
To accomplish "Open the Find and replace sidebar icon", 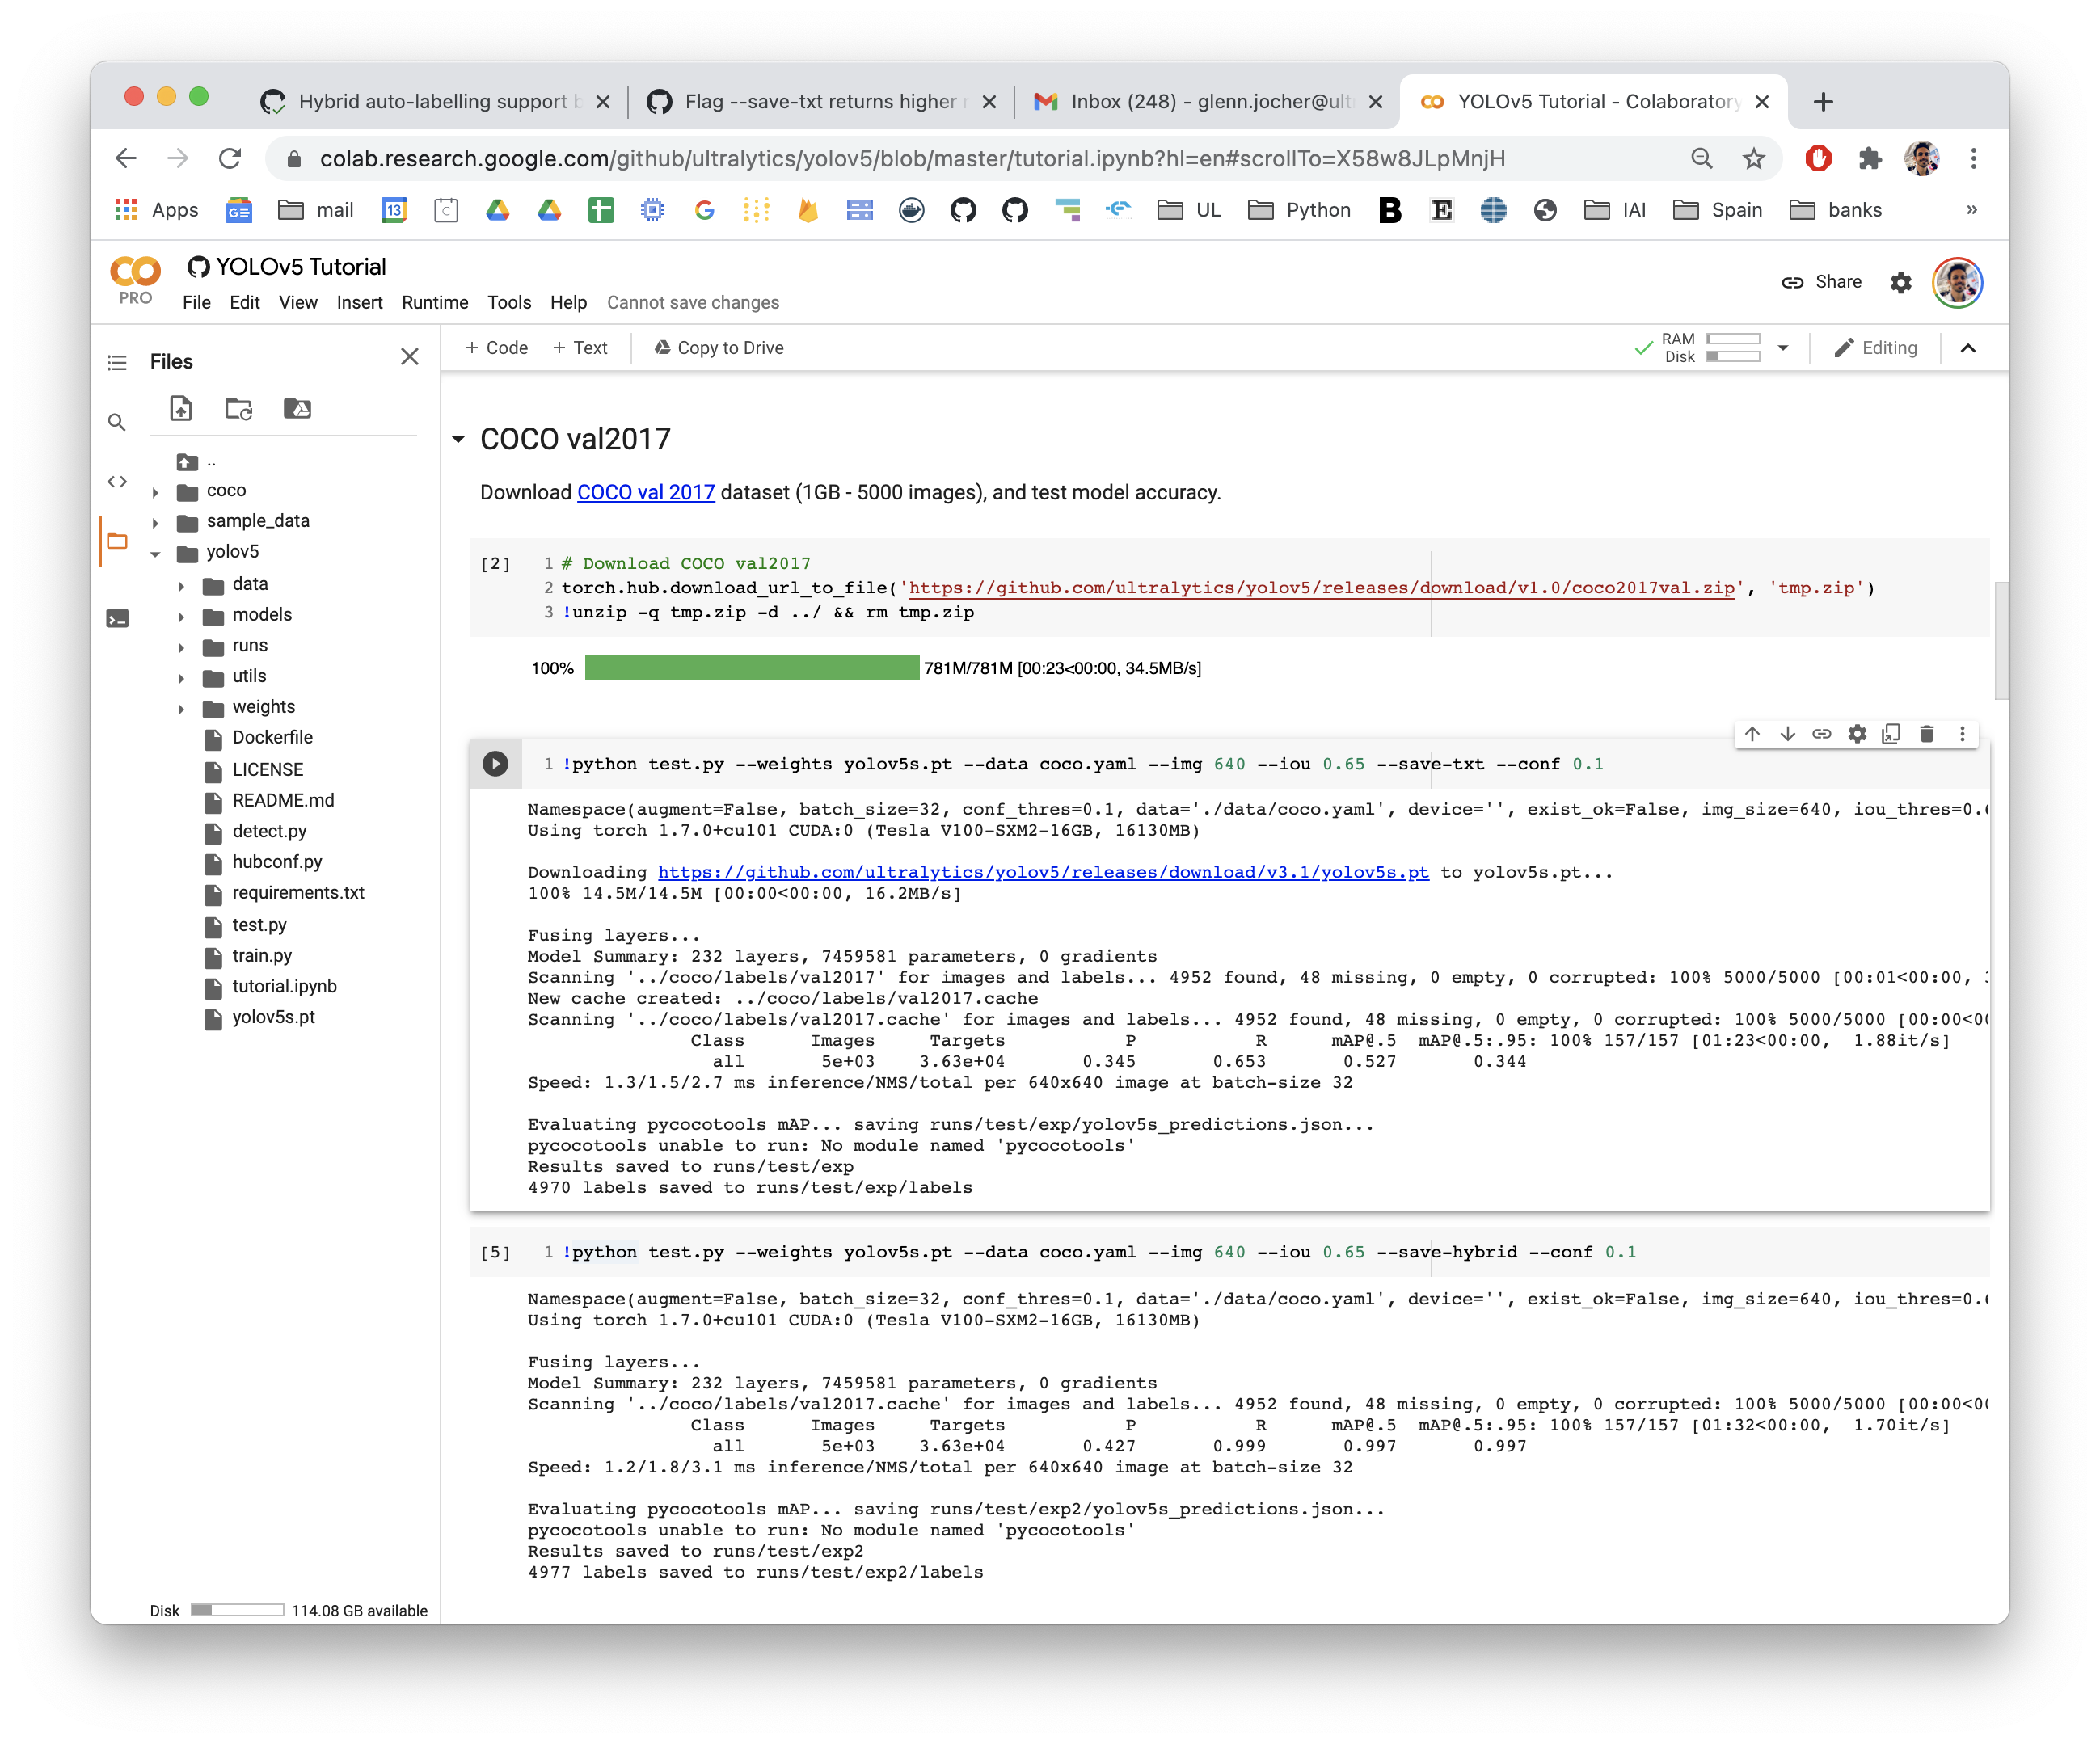I will [x=117, y=422].
